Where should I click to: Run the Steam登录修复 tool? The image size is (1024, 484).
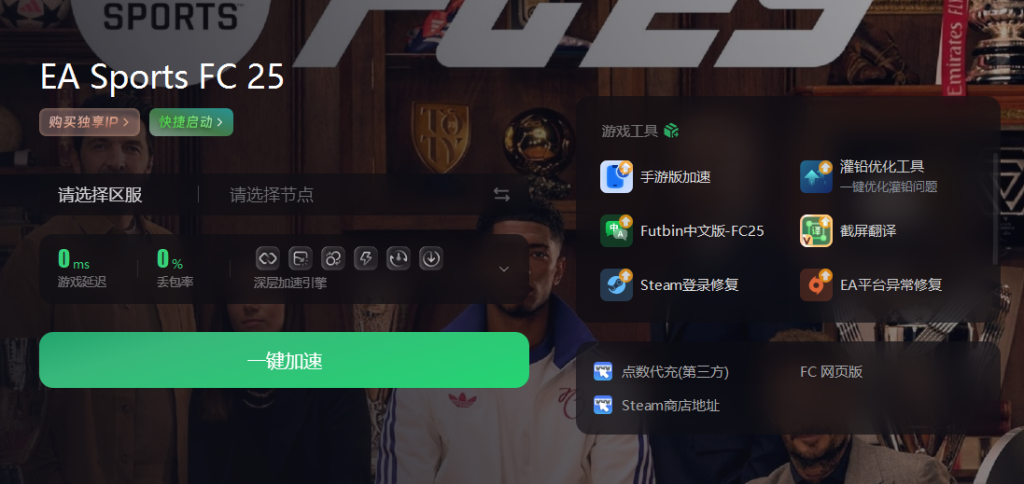[669, 285]
